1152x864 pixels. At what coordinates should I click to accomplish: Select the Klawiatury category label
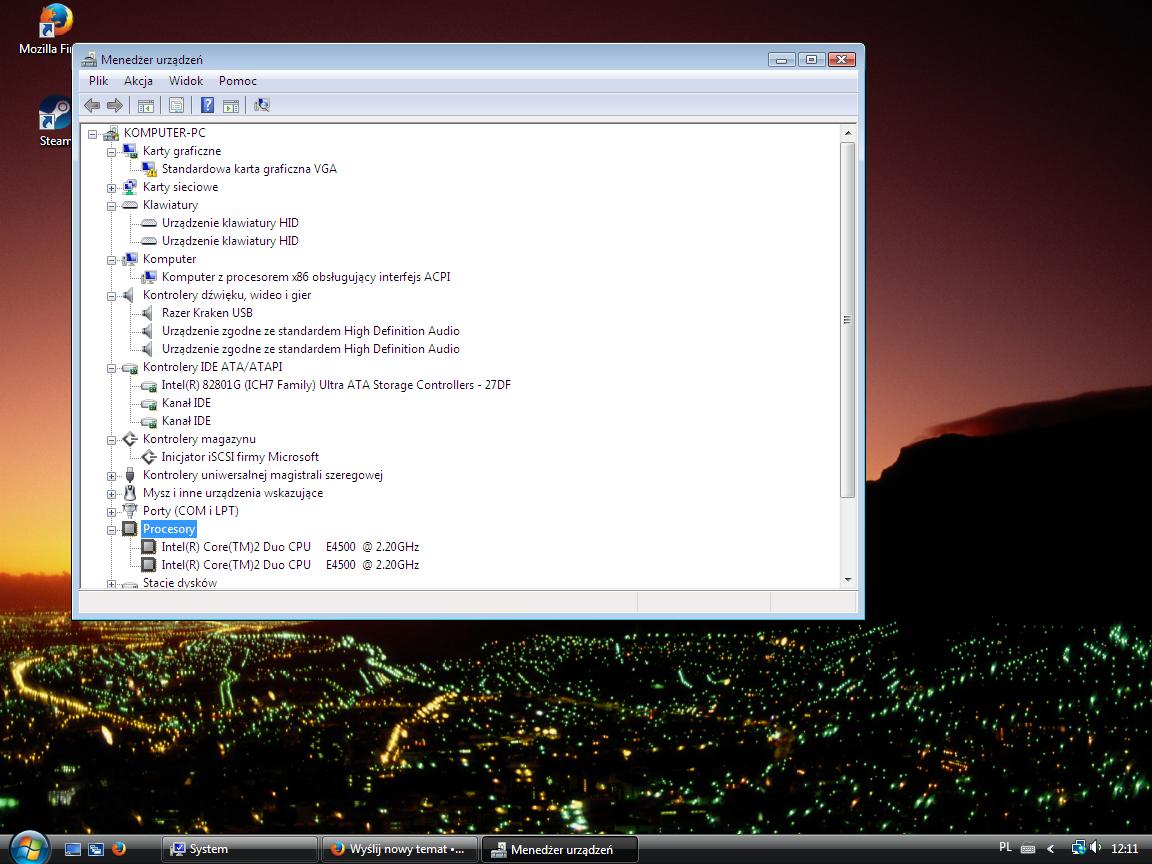[x=170, y=205]
